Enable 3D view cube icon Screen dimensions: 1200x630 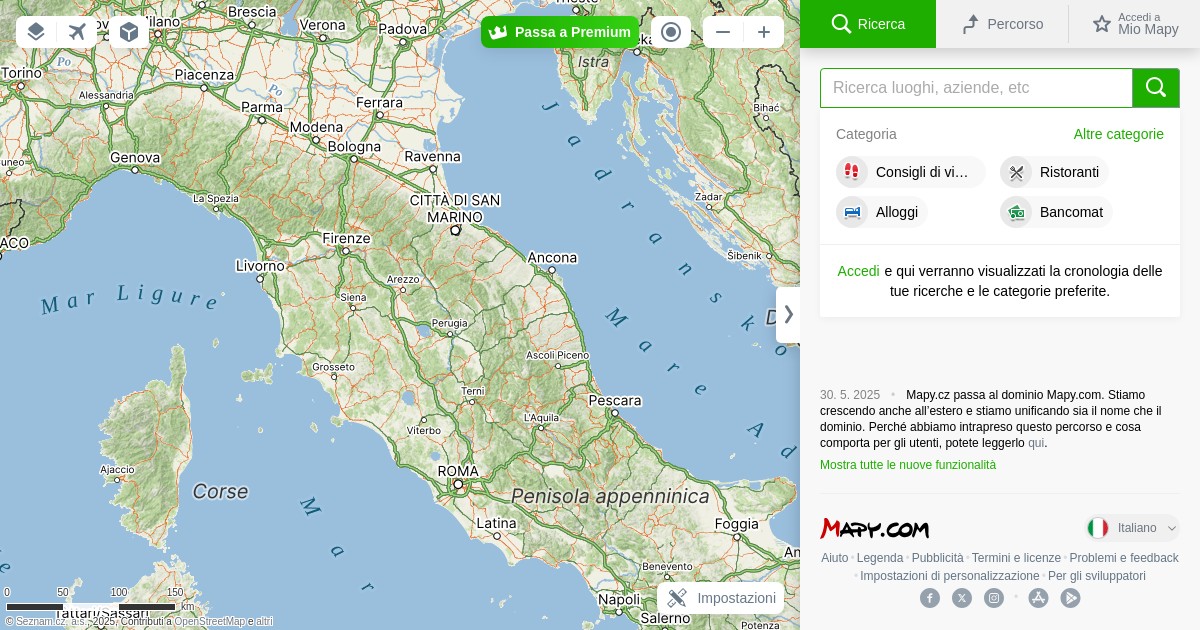[x=129, y=32]
